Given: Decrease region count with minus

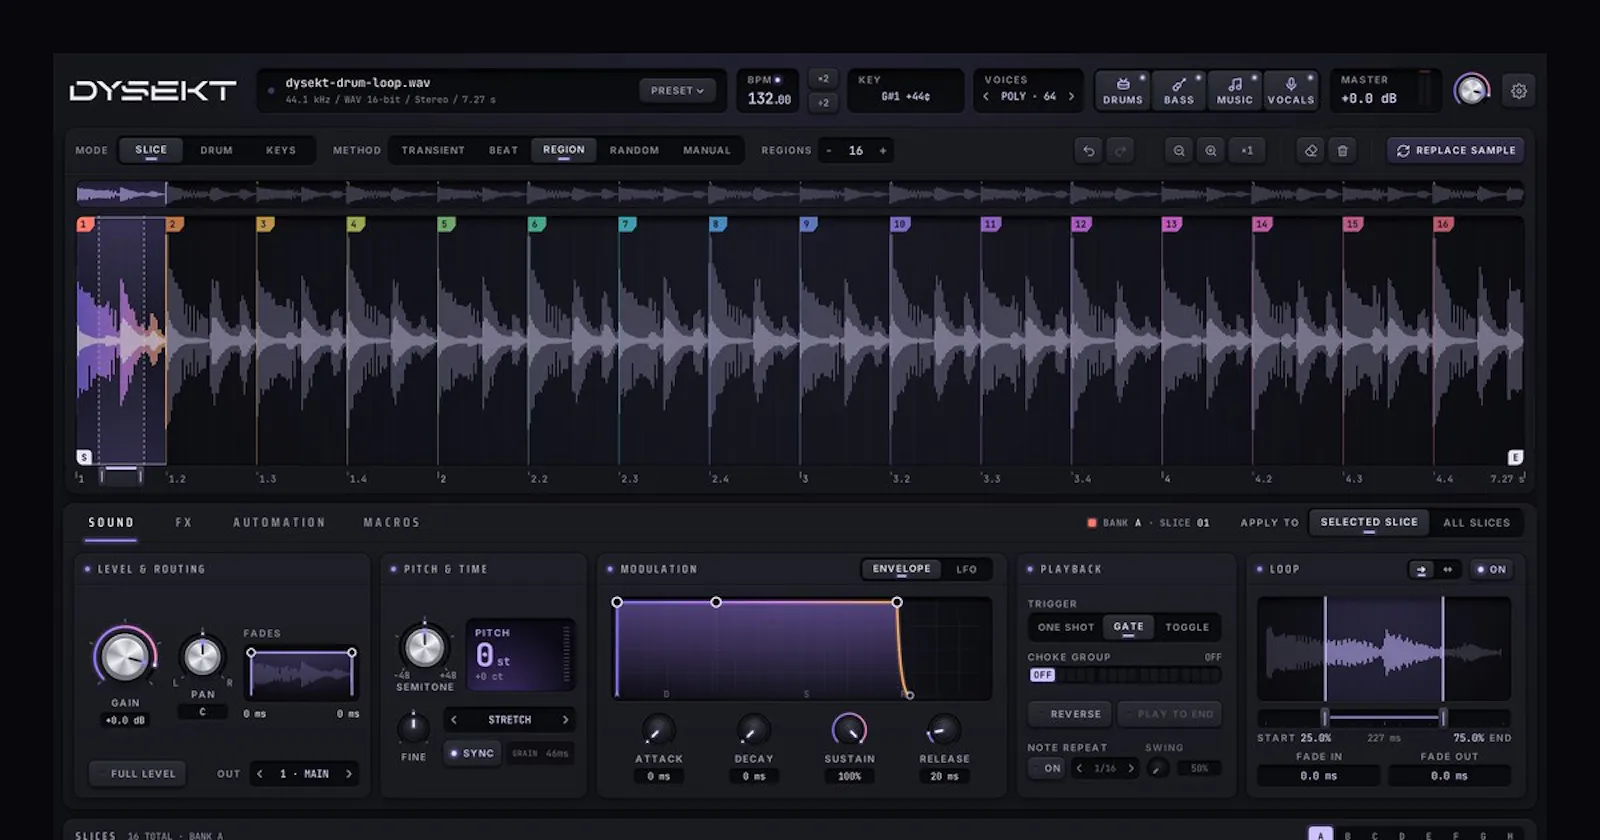Looking at the screenshot, I should [x=829, y=151].
